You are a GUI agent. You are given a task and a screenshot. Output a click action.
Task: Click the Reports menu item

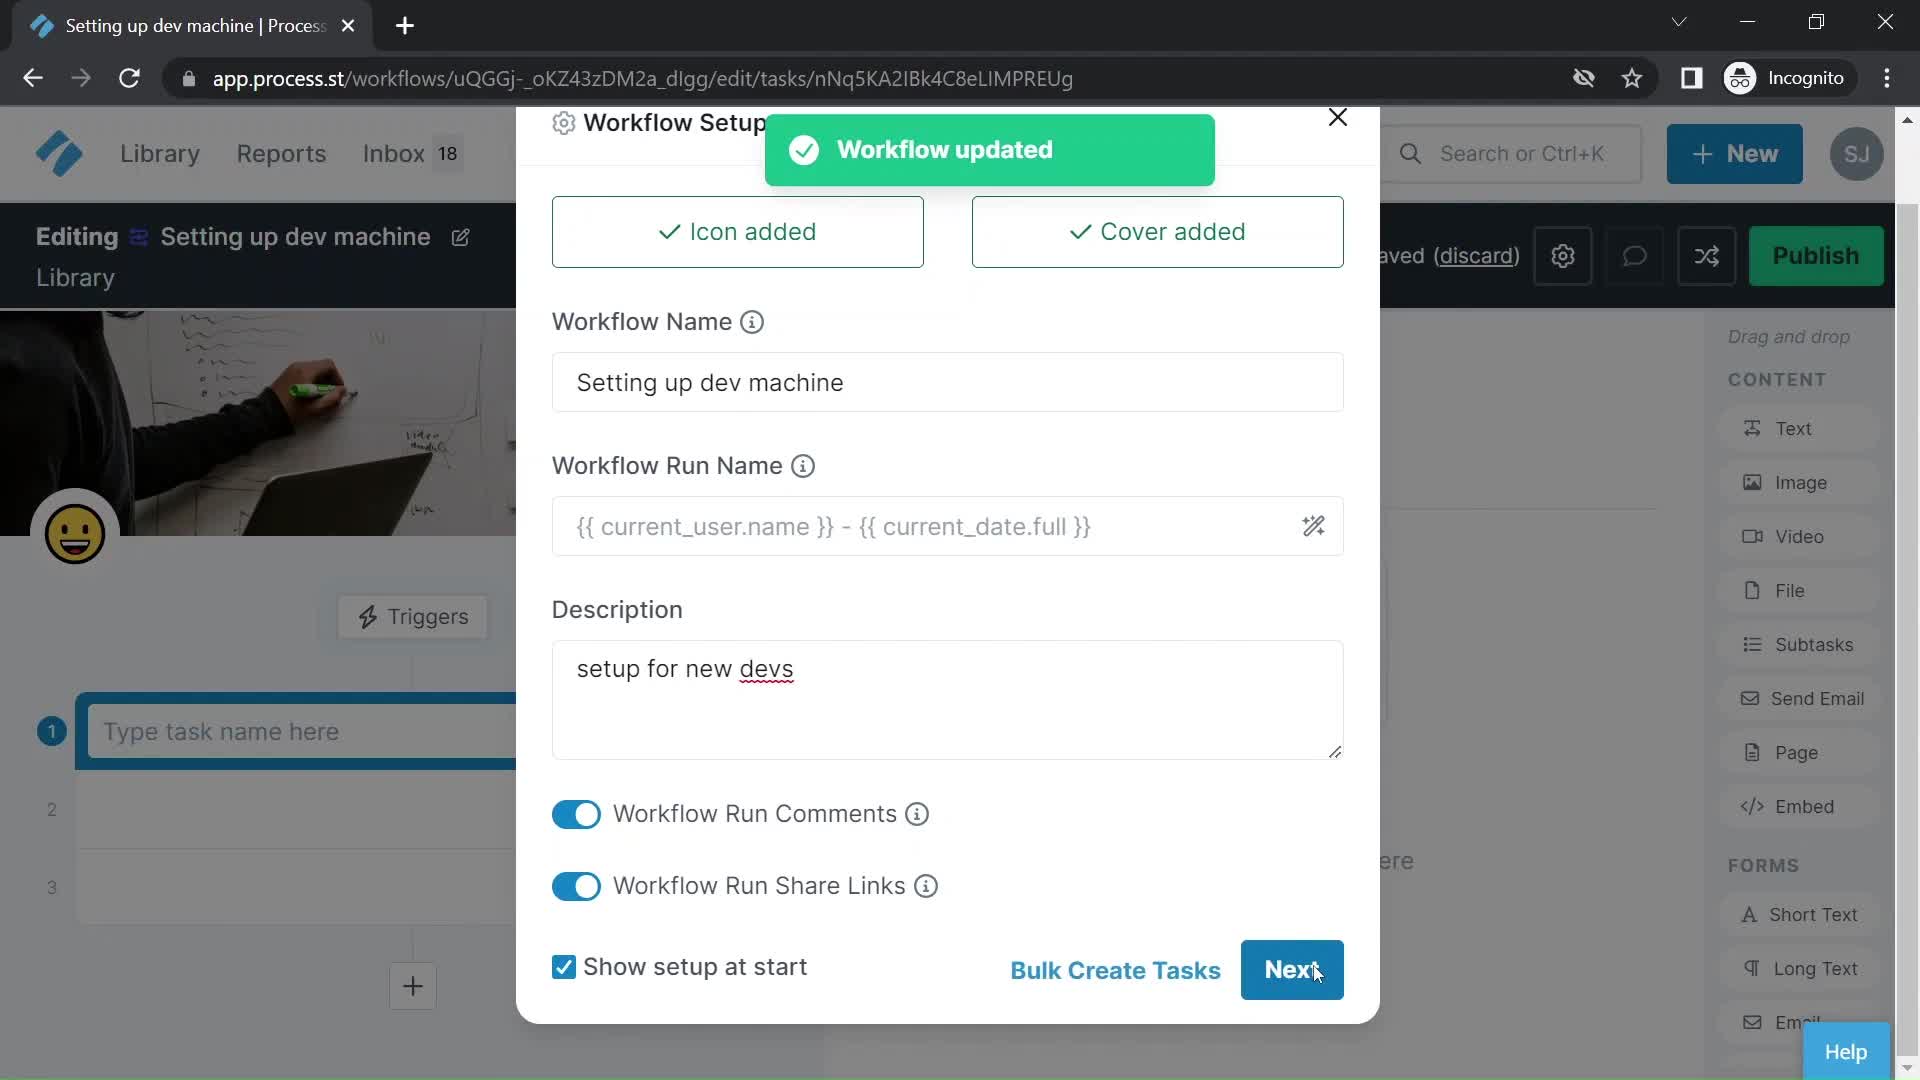point(282,153)
